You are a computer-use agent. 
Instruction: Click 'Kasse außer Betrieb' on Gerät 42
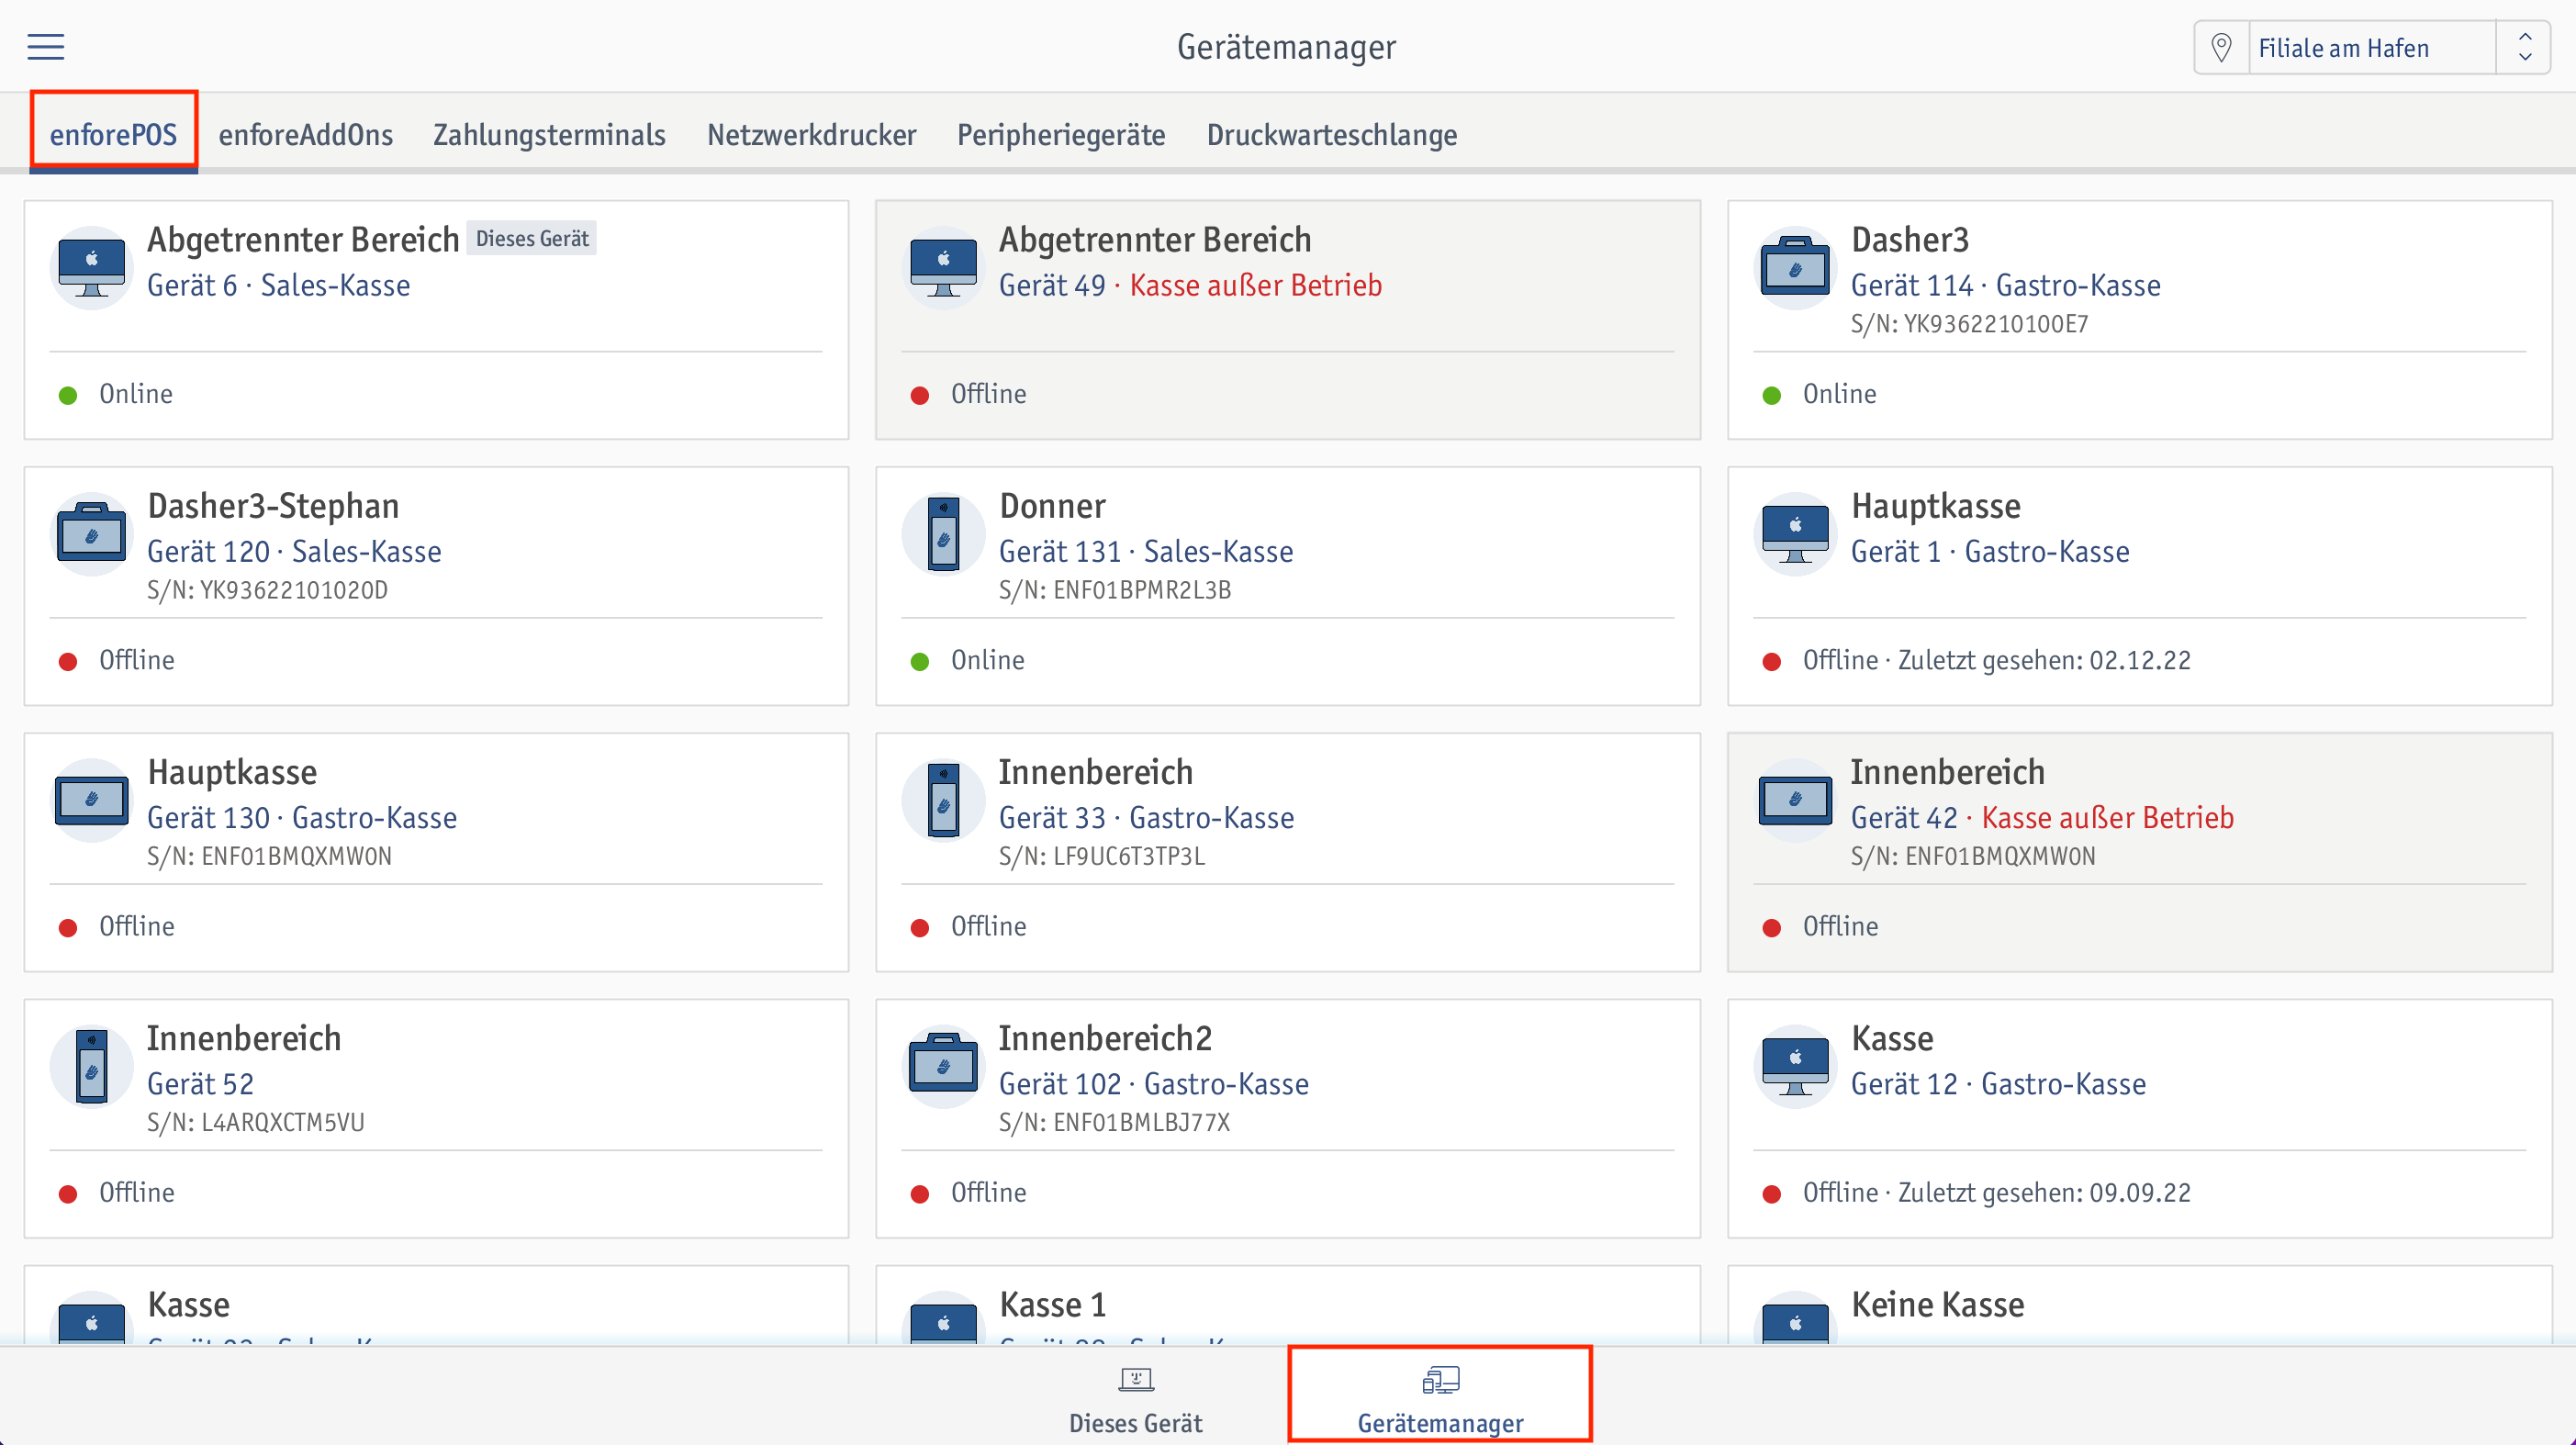(2107, 817)
